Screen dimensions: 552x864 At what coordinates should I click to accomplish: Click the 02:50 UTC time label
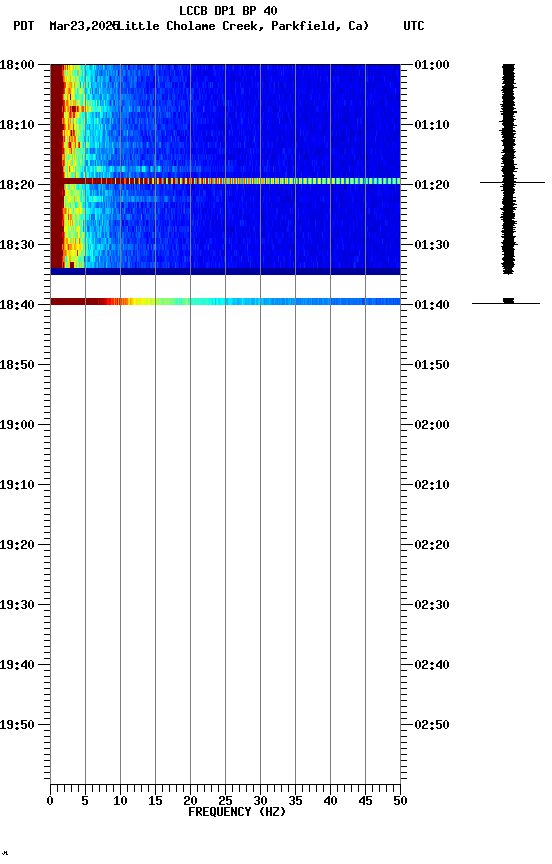432,725
